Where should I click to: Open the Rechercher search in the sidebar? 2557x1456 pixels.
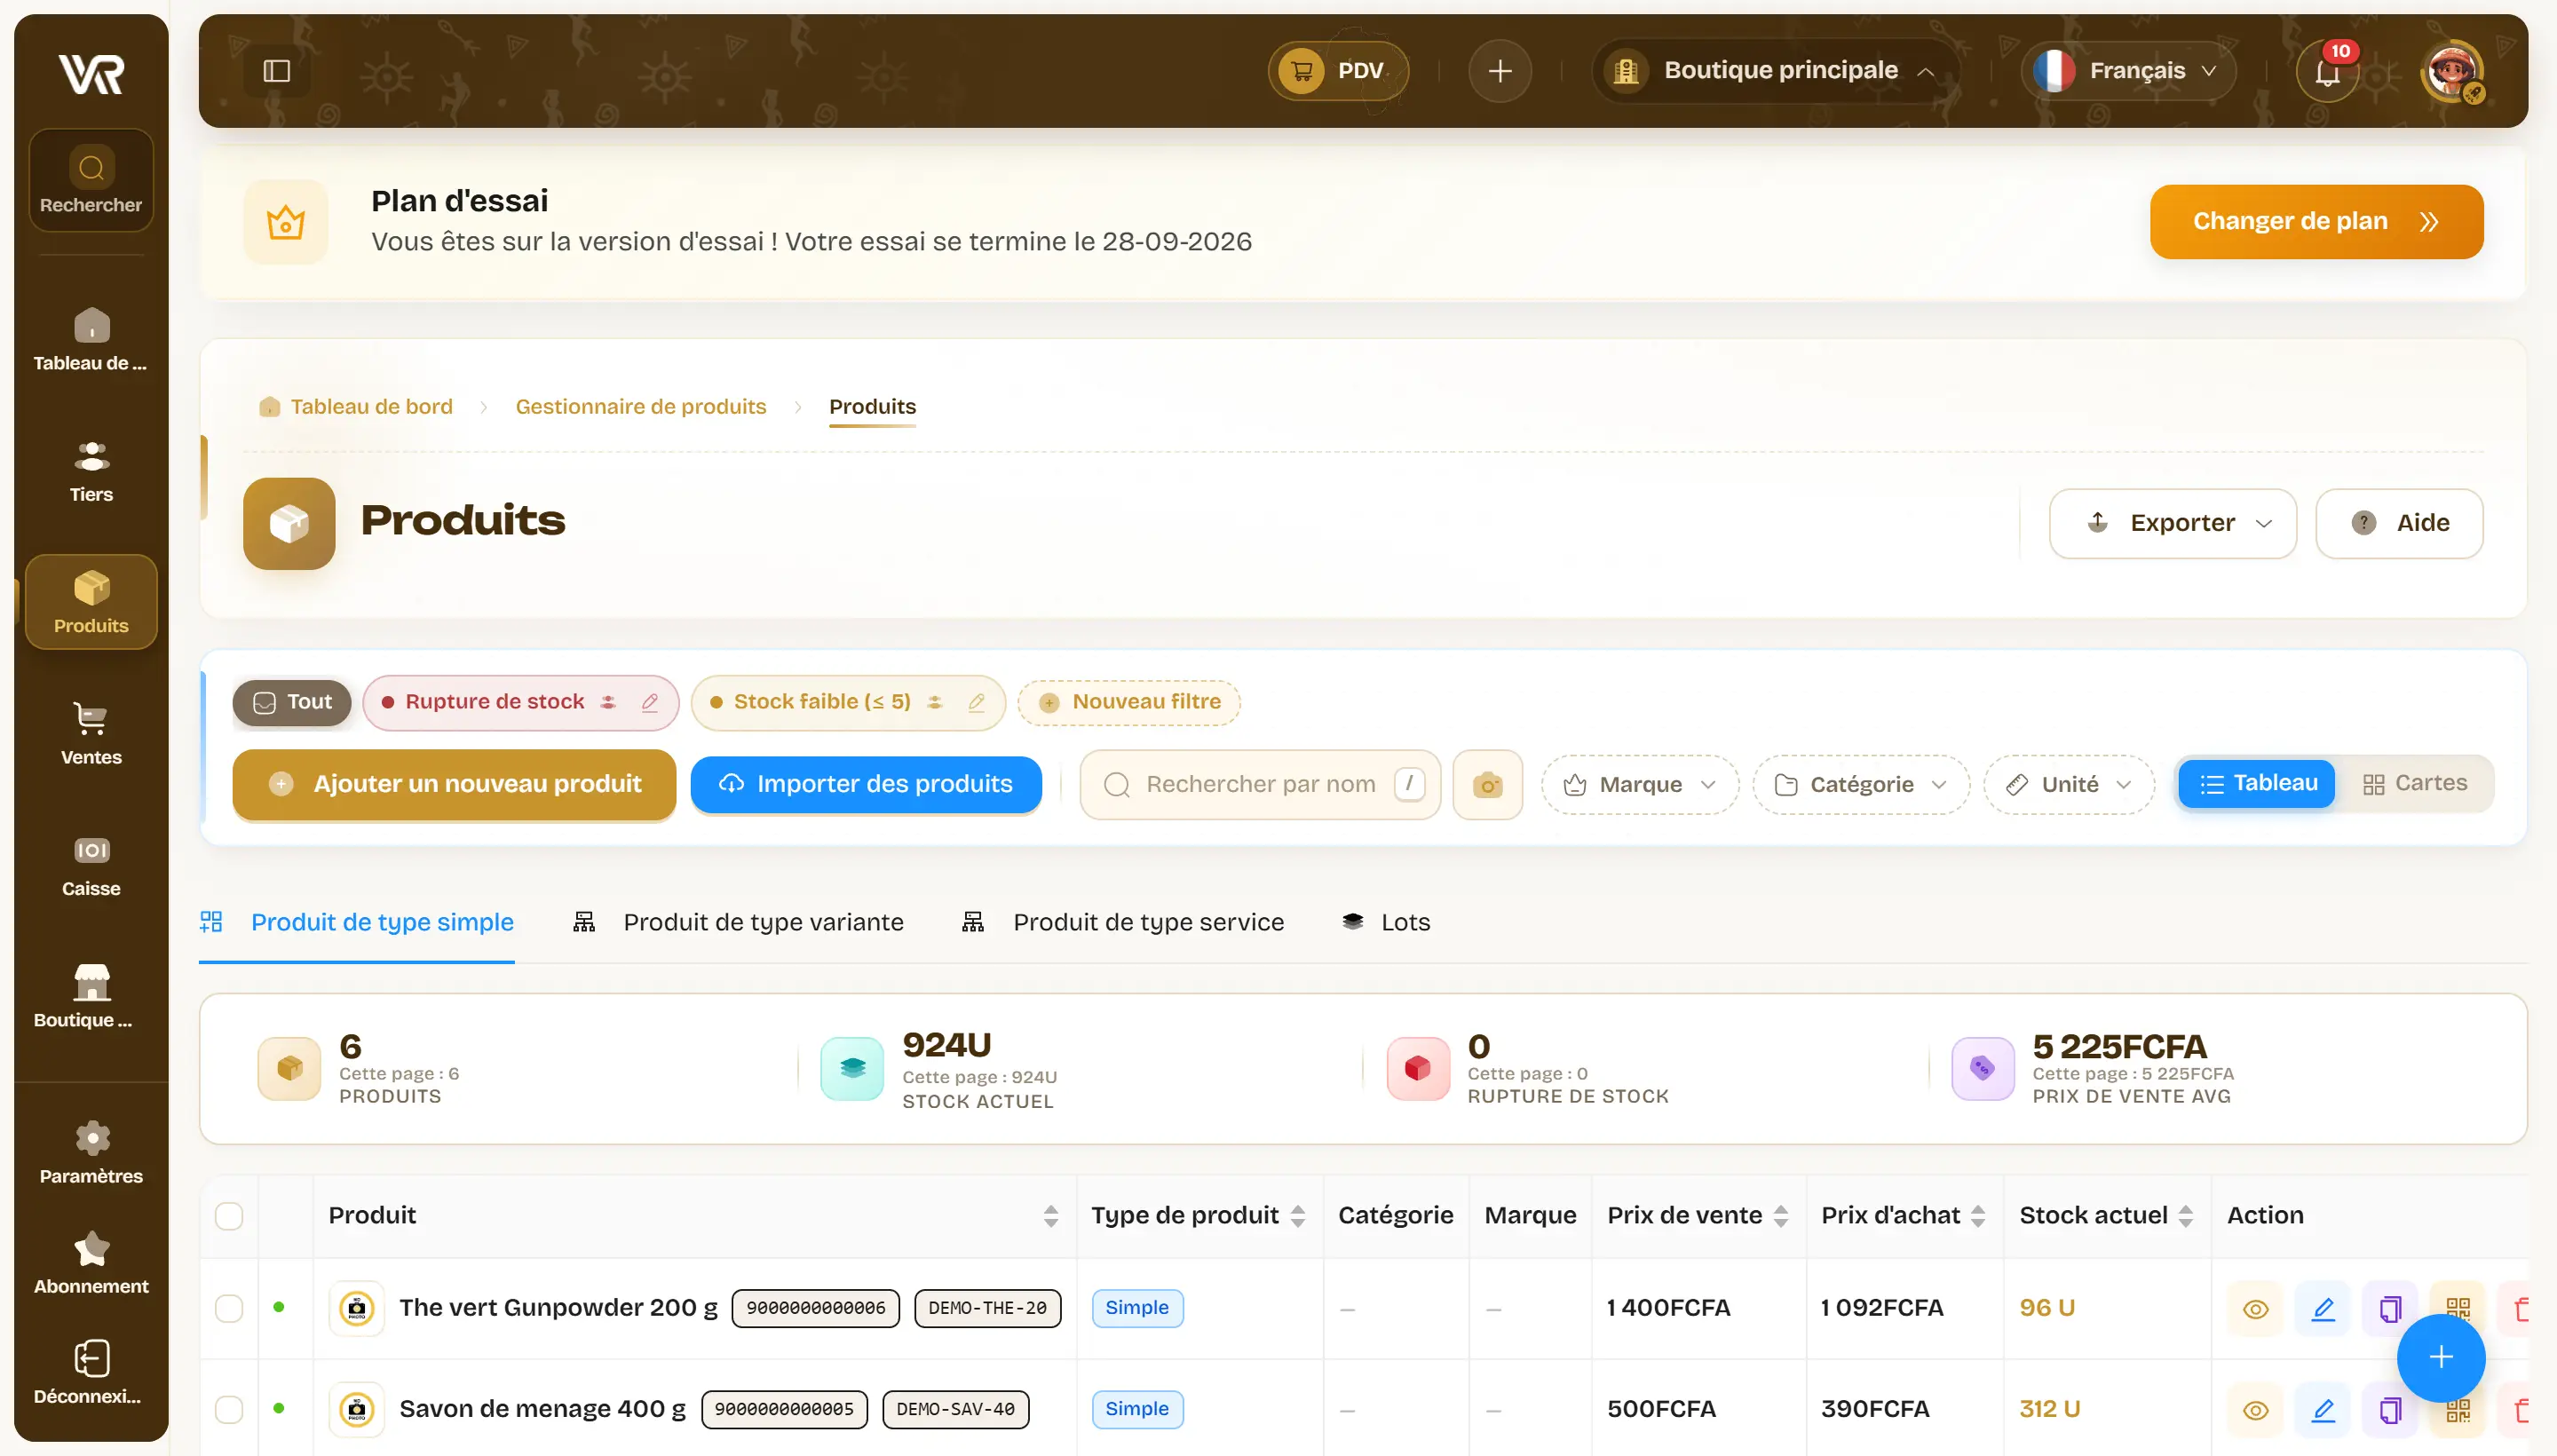tap(91, 181)
